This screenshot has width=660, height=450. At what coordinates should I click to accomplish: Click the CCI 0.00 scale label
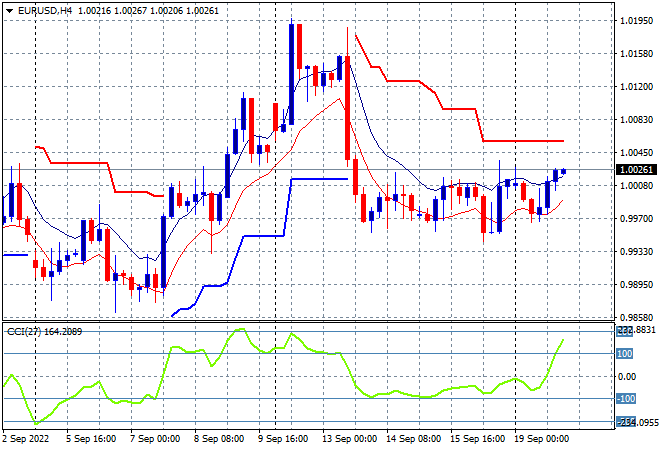click(627, 377)
